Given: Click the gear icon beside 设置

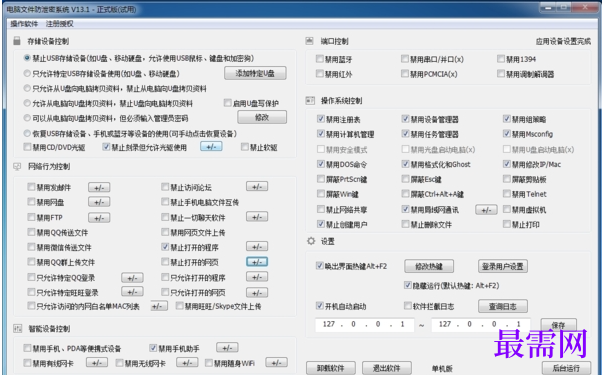Looking at the screenshot, I should (311, 241).
